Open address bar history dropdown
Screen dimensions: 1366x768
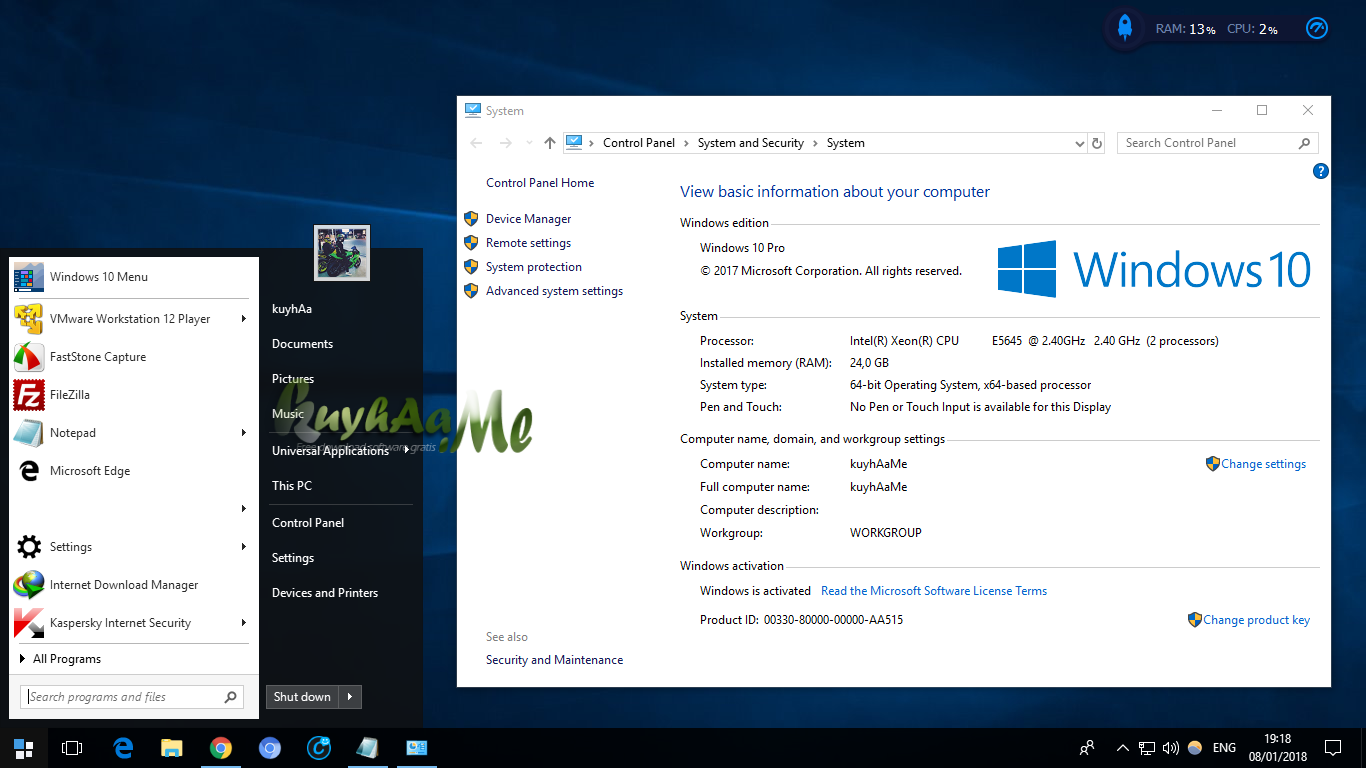pos(1079,143)
